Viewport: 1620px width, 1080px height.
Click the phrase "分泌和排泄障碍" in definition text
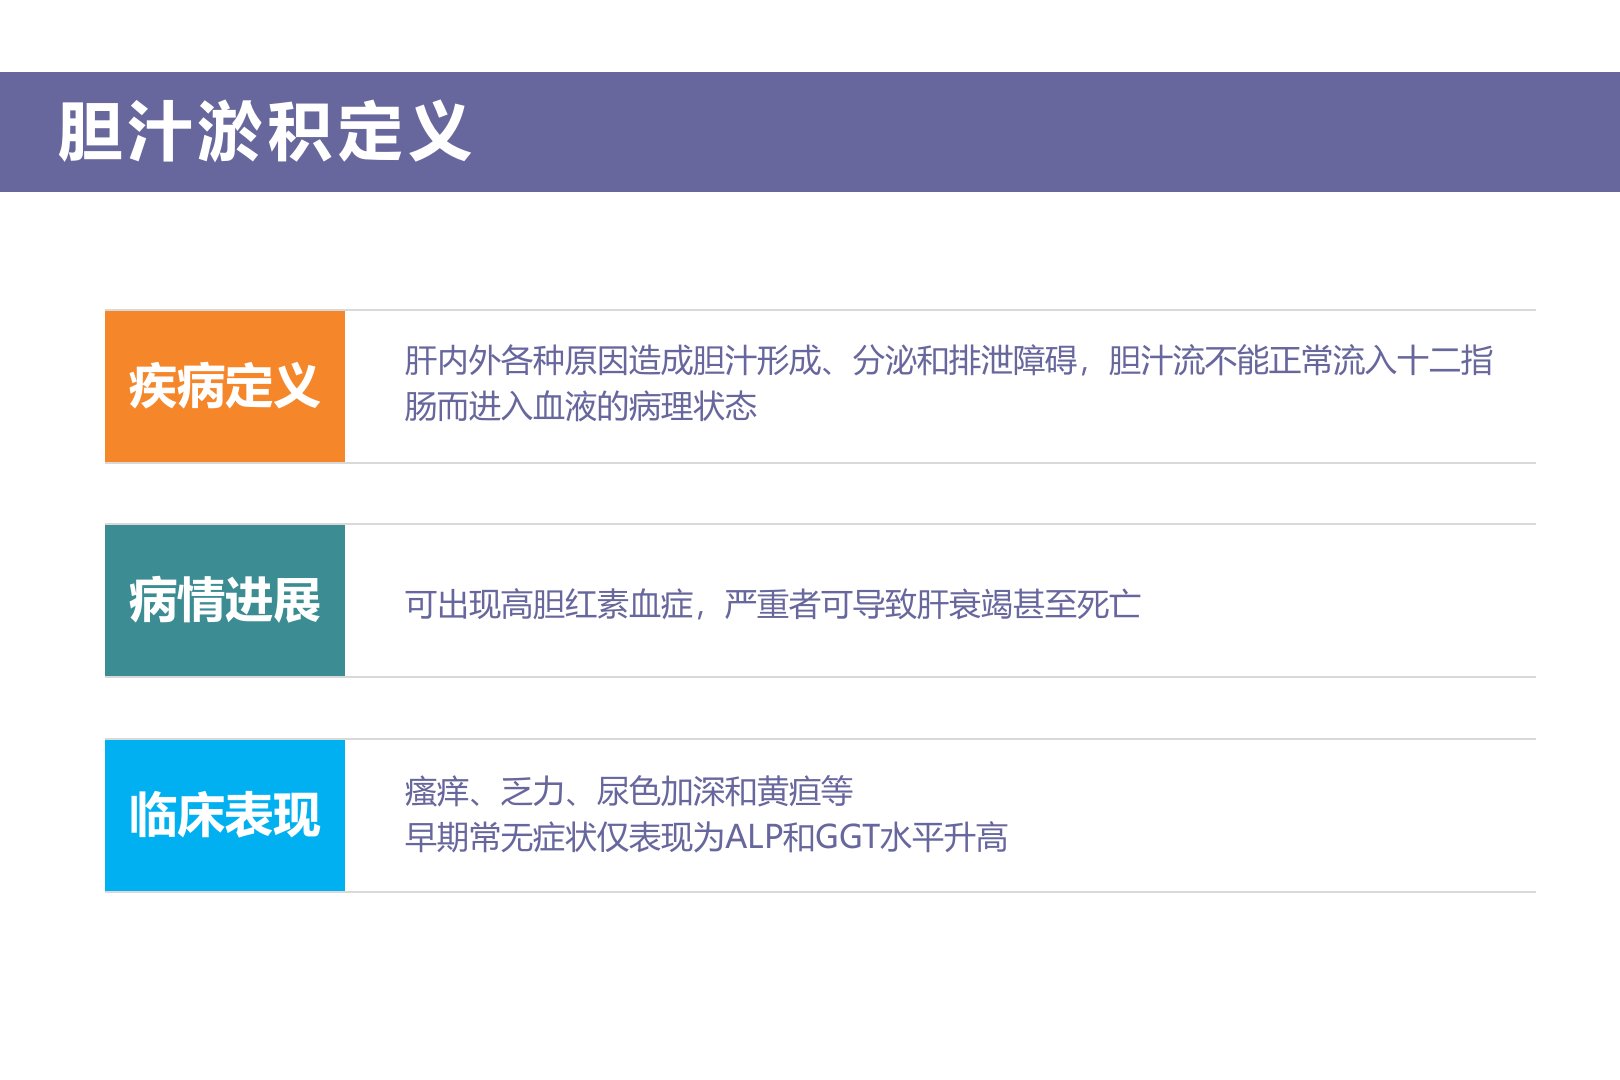964,360
